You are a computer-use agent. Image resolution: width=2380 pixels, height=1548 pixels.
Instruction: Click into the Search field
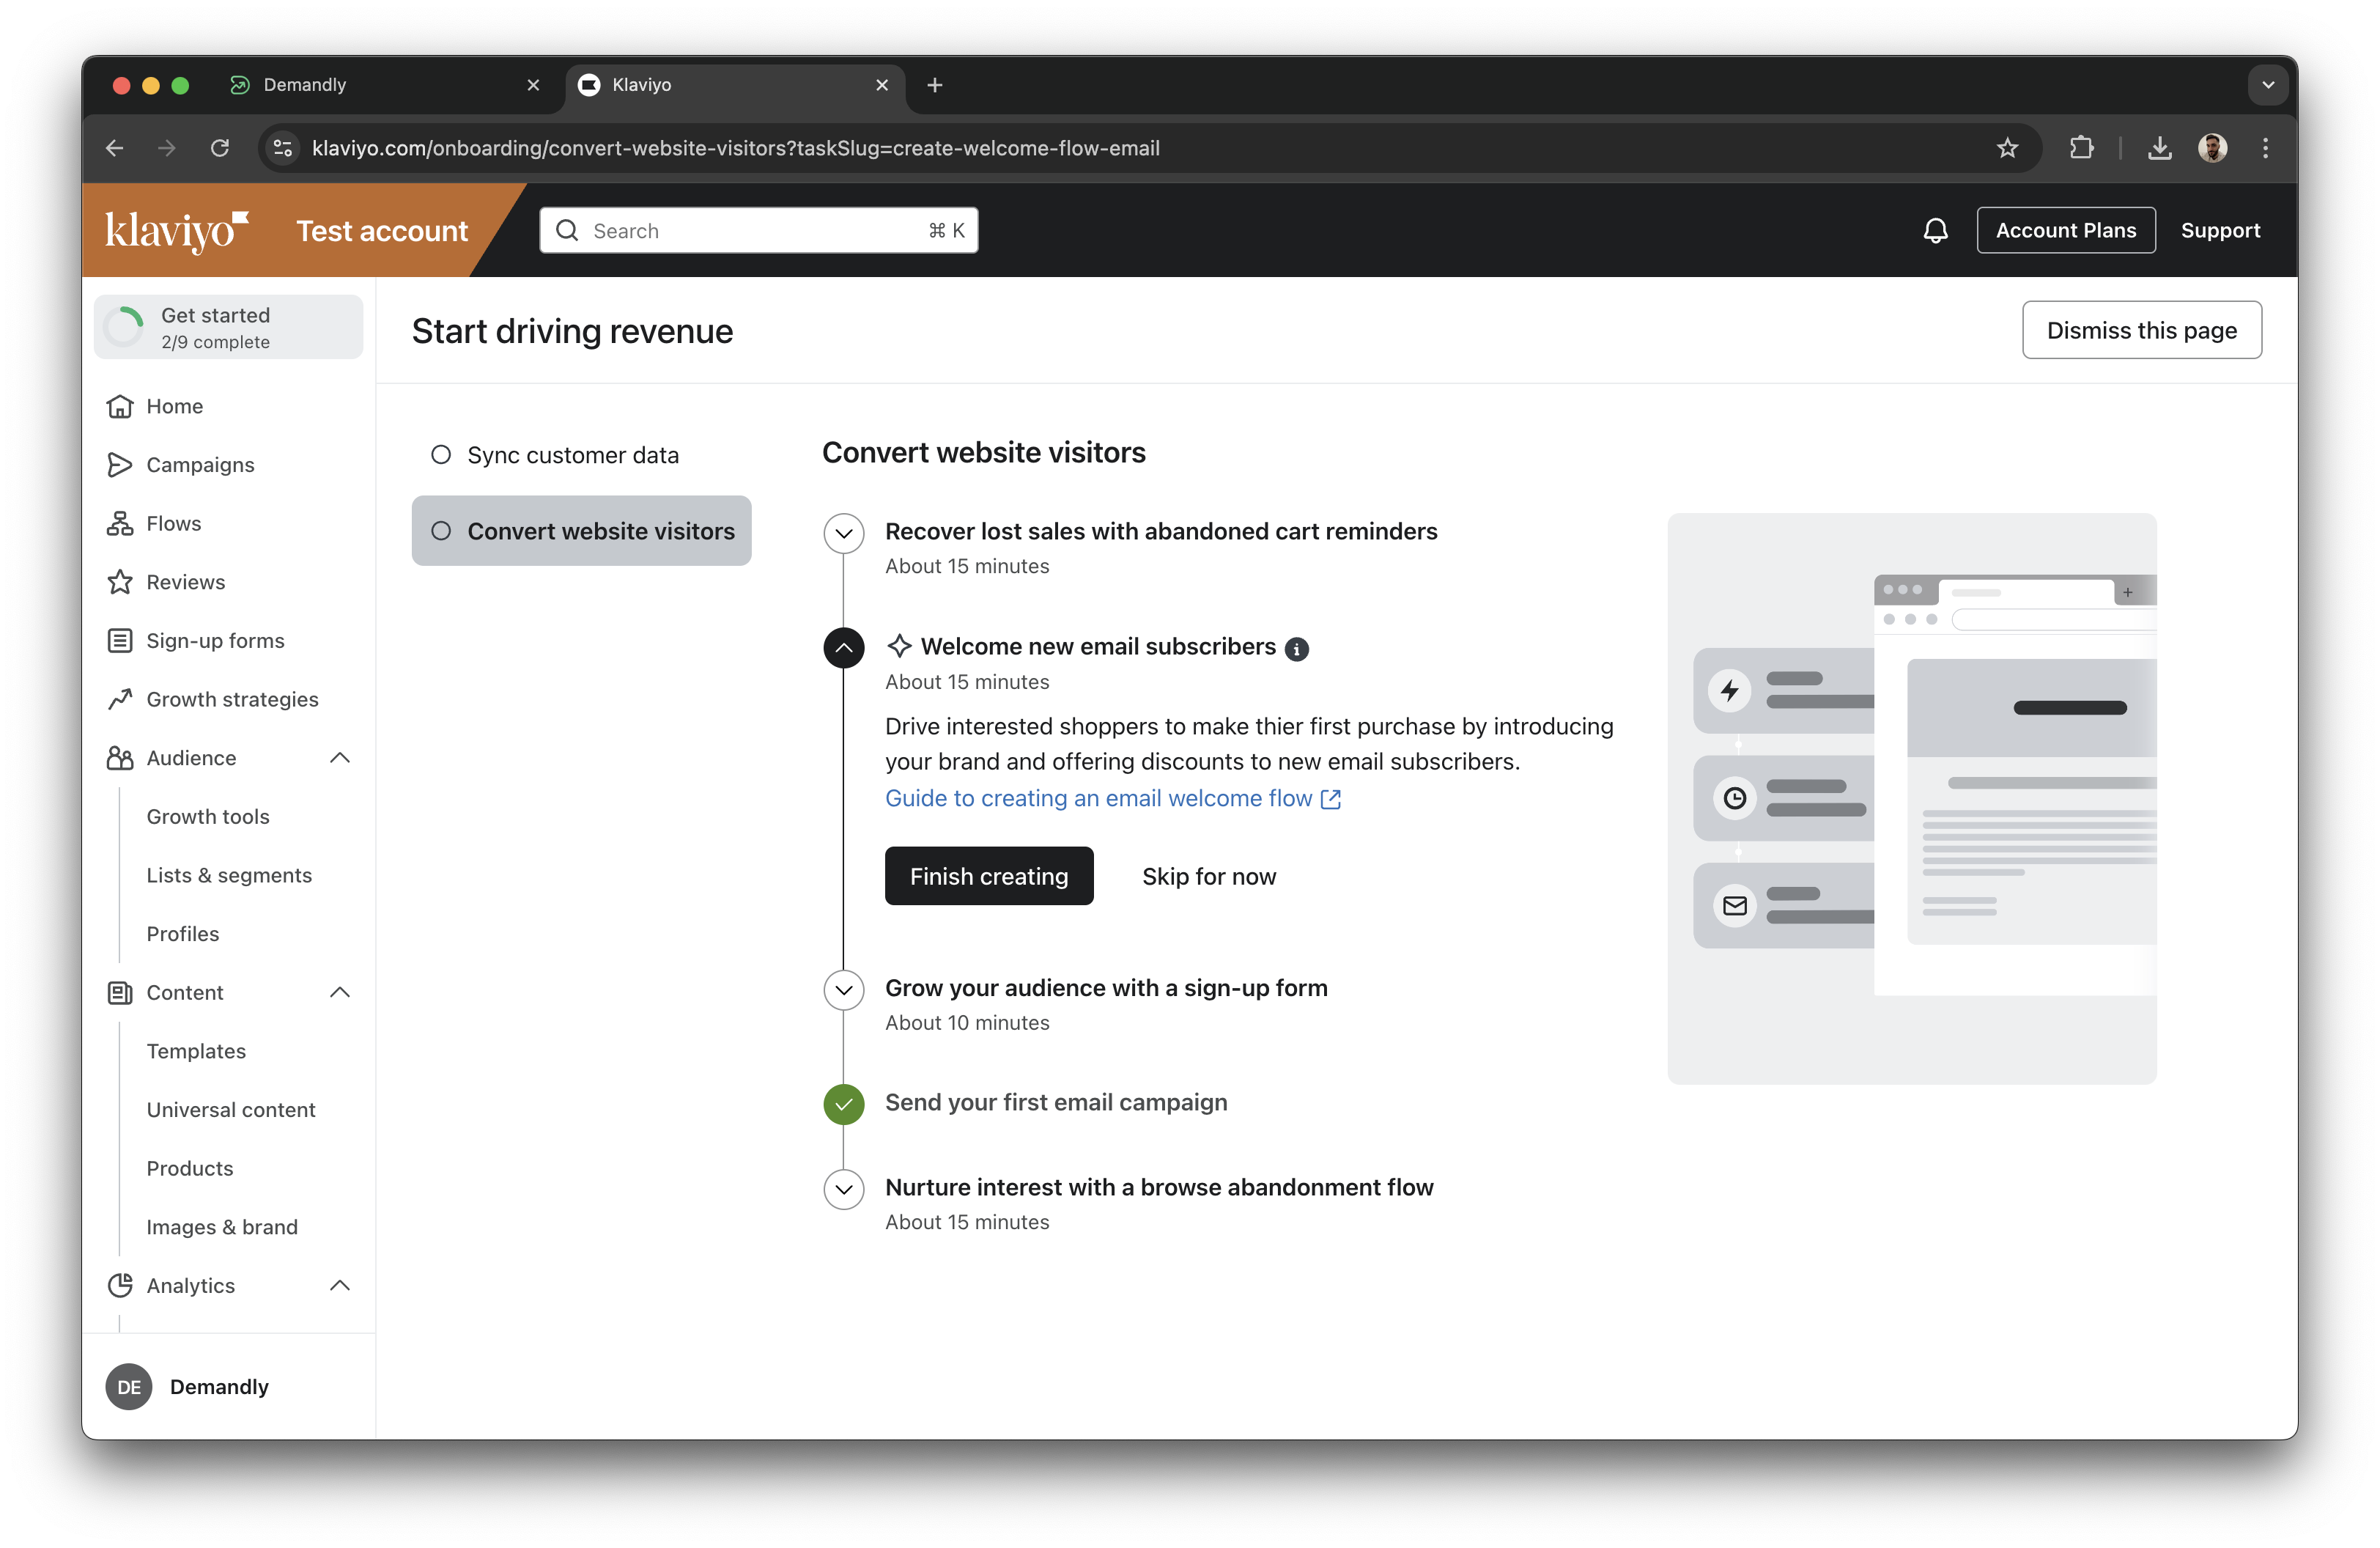pos(757,231)
